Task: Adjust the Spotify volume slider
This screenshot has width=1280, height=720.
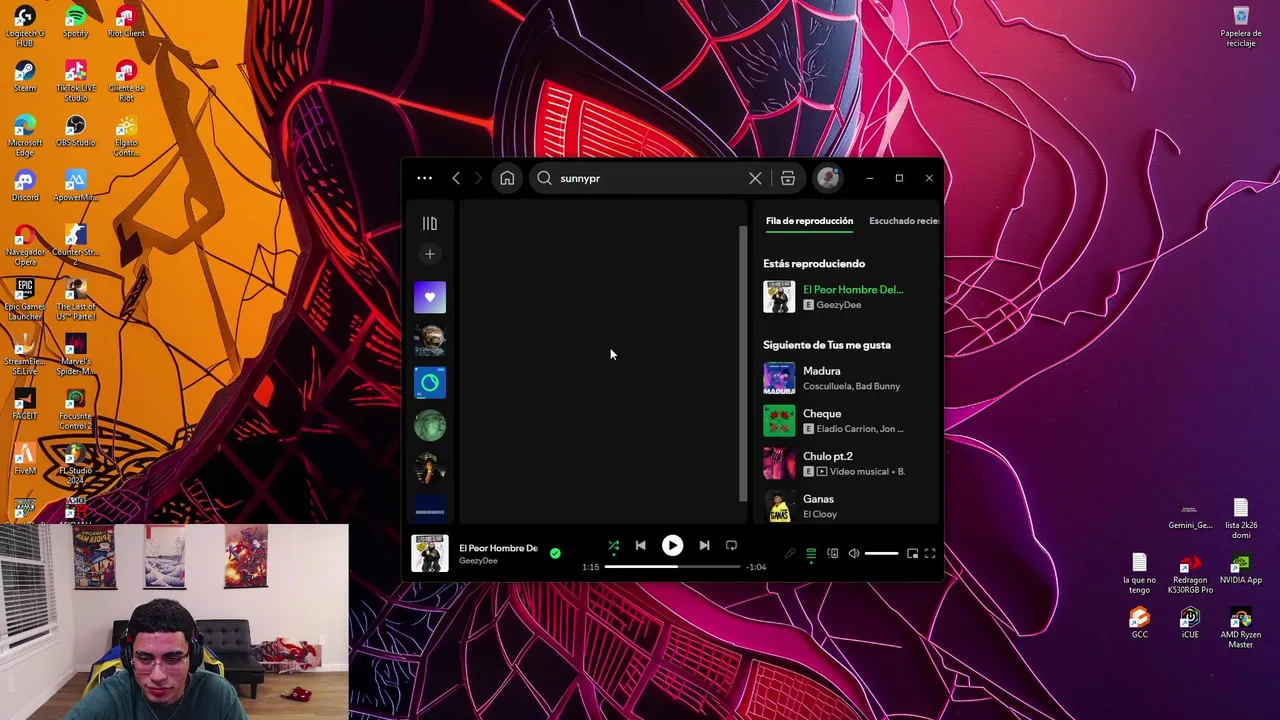Action: (x=881, y=553)
